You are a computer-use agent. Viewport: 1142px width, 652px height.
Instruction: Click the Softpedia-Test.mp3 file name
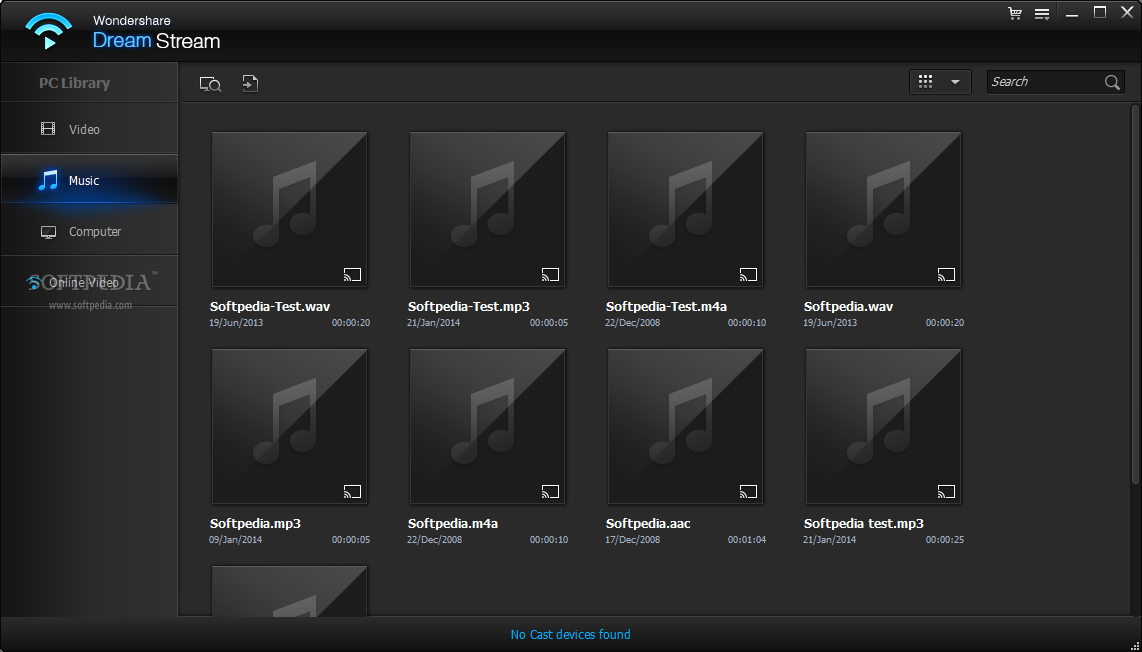click(469, 307)
